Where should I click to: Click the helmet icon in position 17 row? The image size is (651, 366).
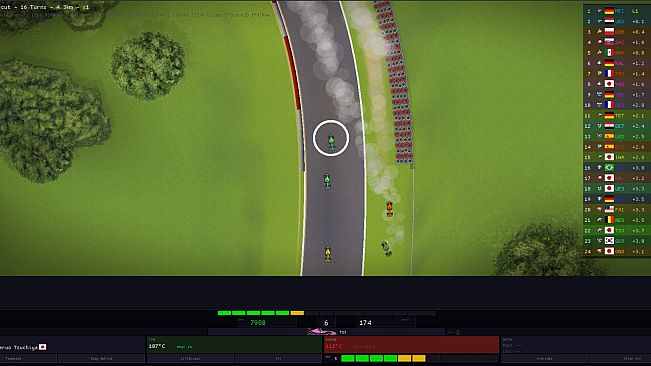pyautogui.click(x=599, y=178)
